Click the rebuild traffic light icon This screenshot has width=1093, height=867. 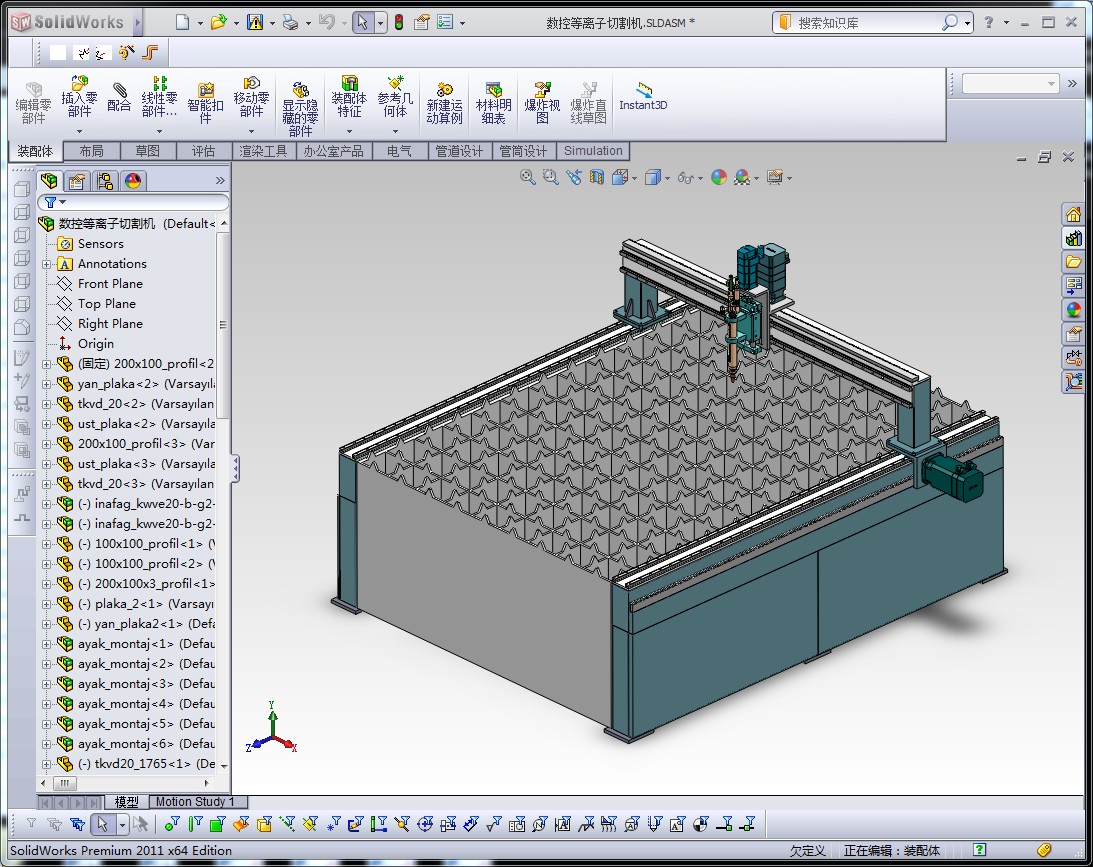398,22
